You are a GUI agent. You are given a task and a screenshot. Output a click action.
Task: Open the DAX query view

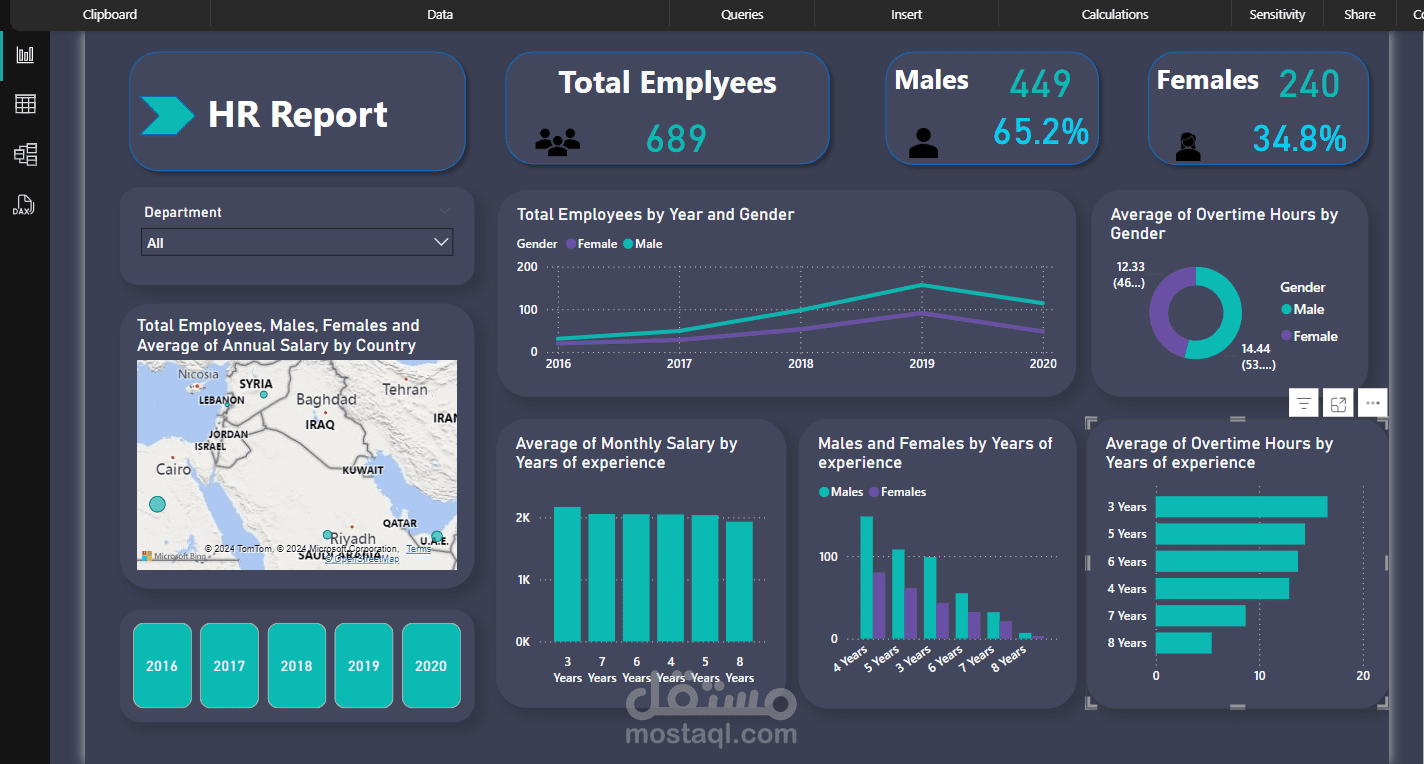pyautogui.click(x=24, y=205)
